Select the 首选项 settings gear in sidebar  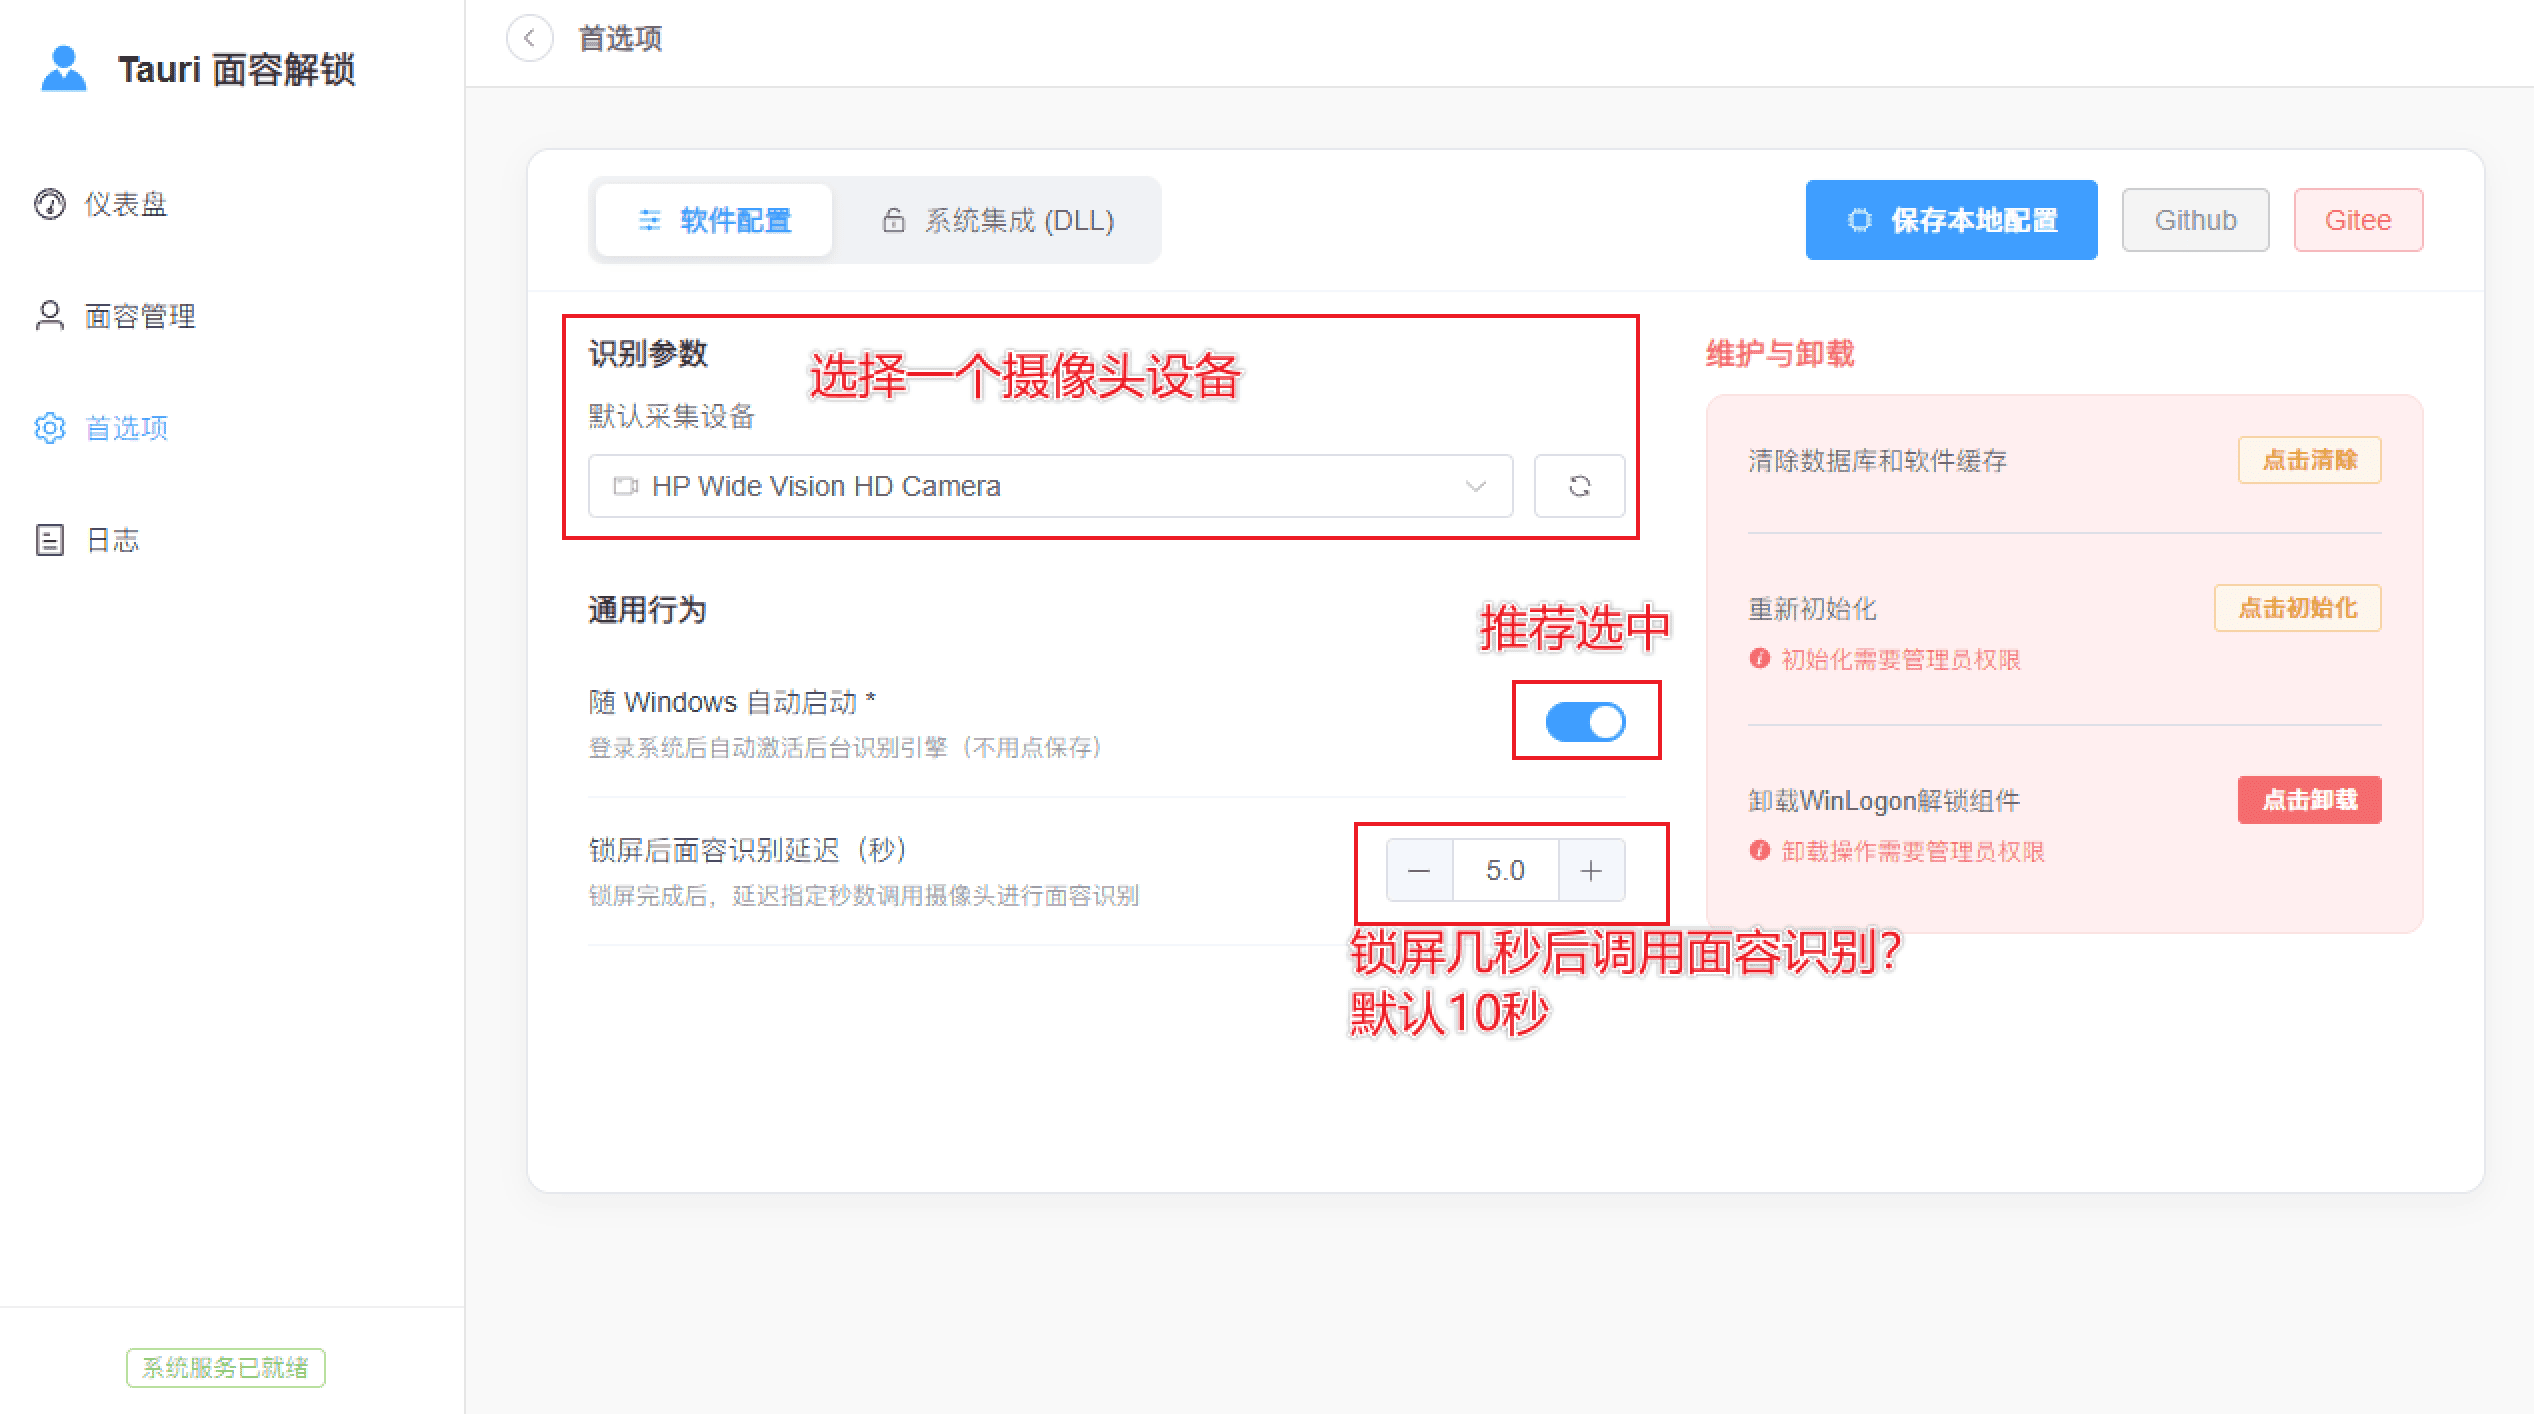(x=50, y=428)
